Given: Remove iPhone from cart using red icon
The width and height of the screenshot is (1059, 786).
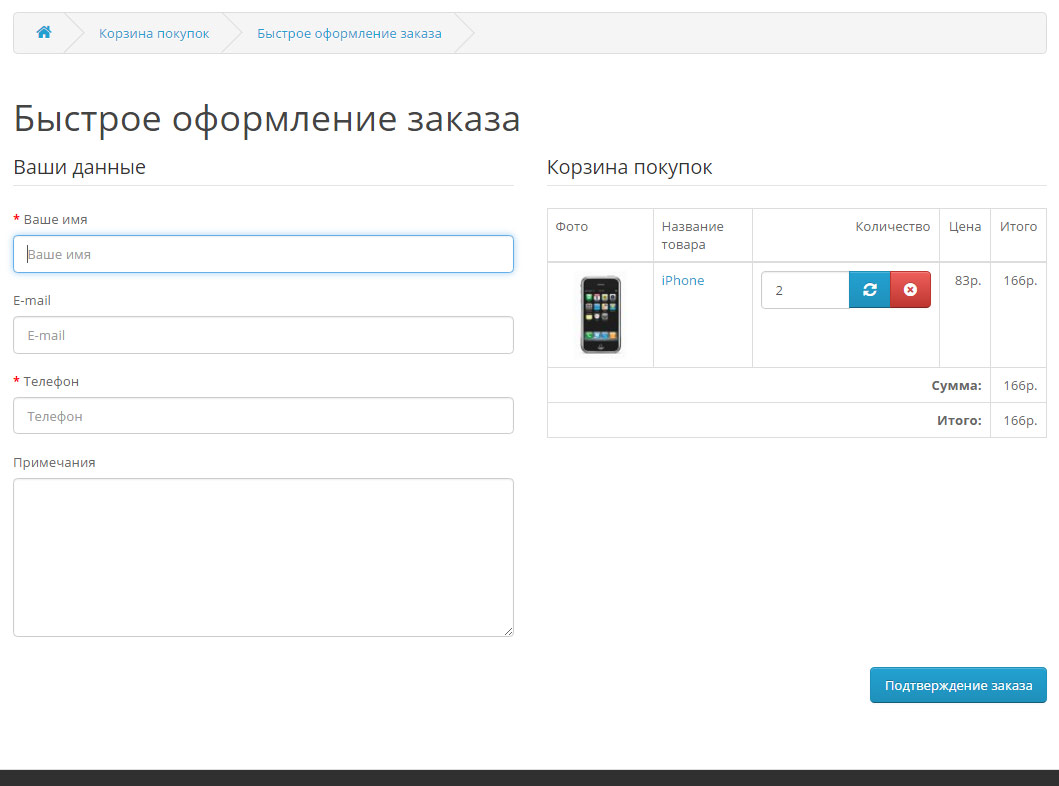Looking at the screenshot, I should click(910, 290).
